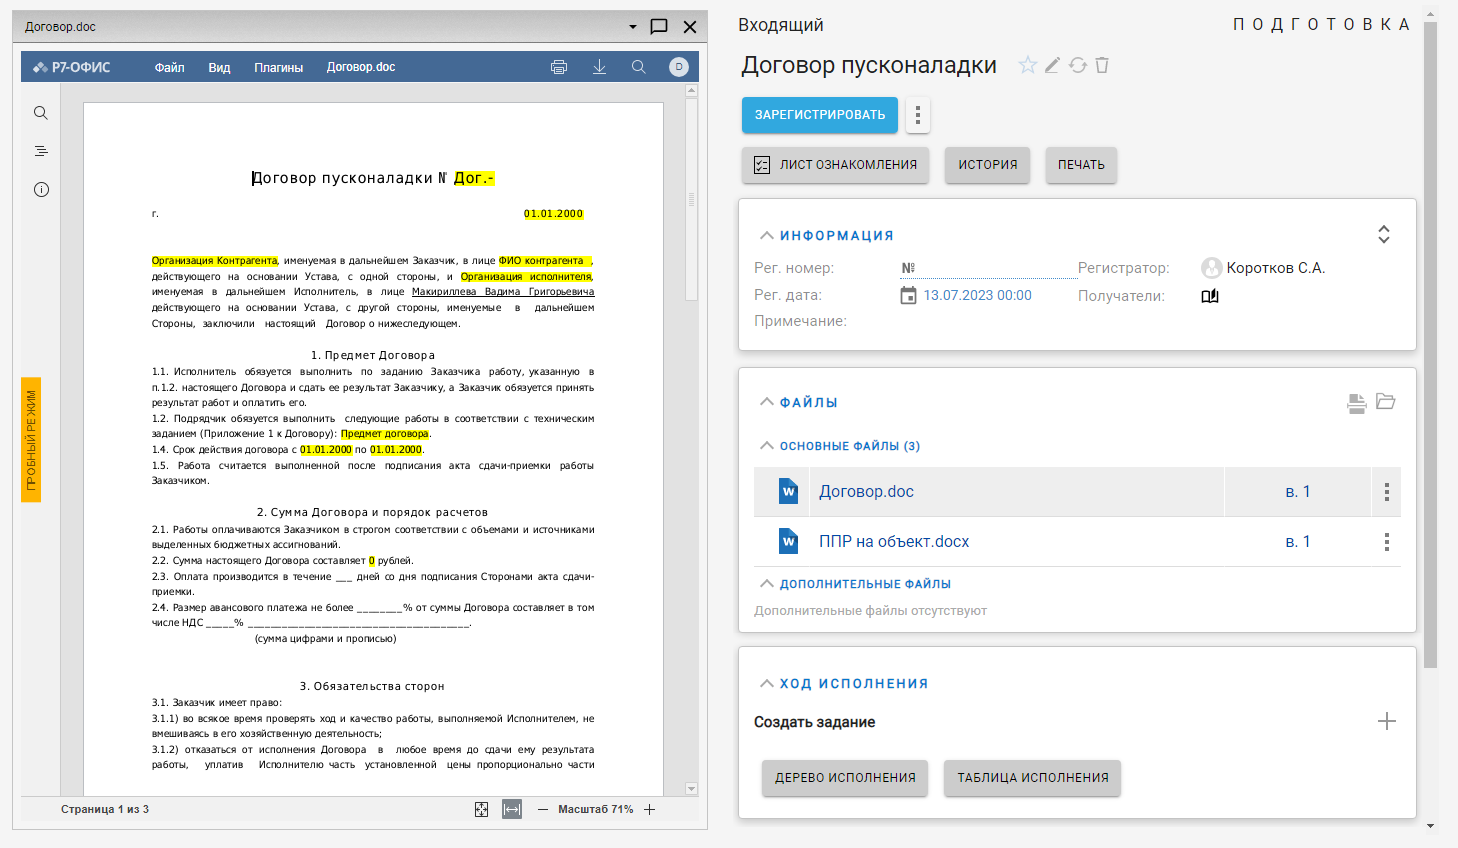Zoom in with the plus icon
The width and height of the screenshot is (1458, 848).
(649, 809)
